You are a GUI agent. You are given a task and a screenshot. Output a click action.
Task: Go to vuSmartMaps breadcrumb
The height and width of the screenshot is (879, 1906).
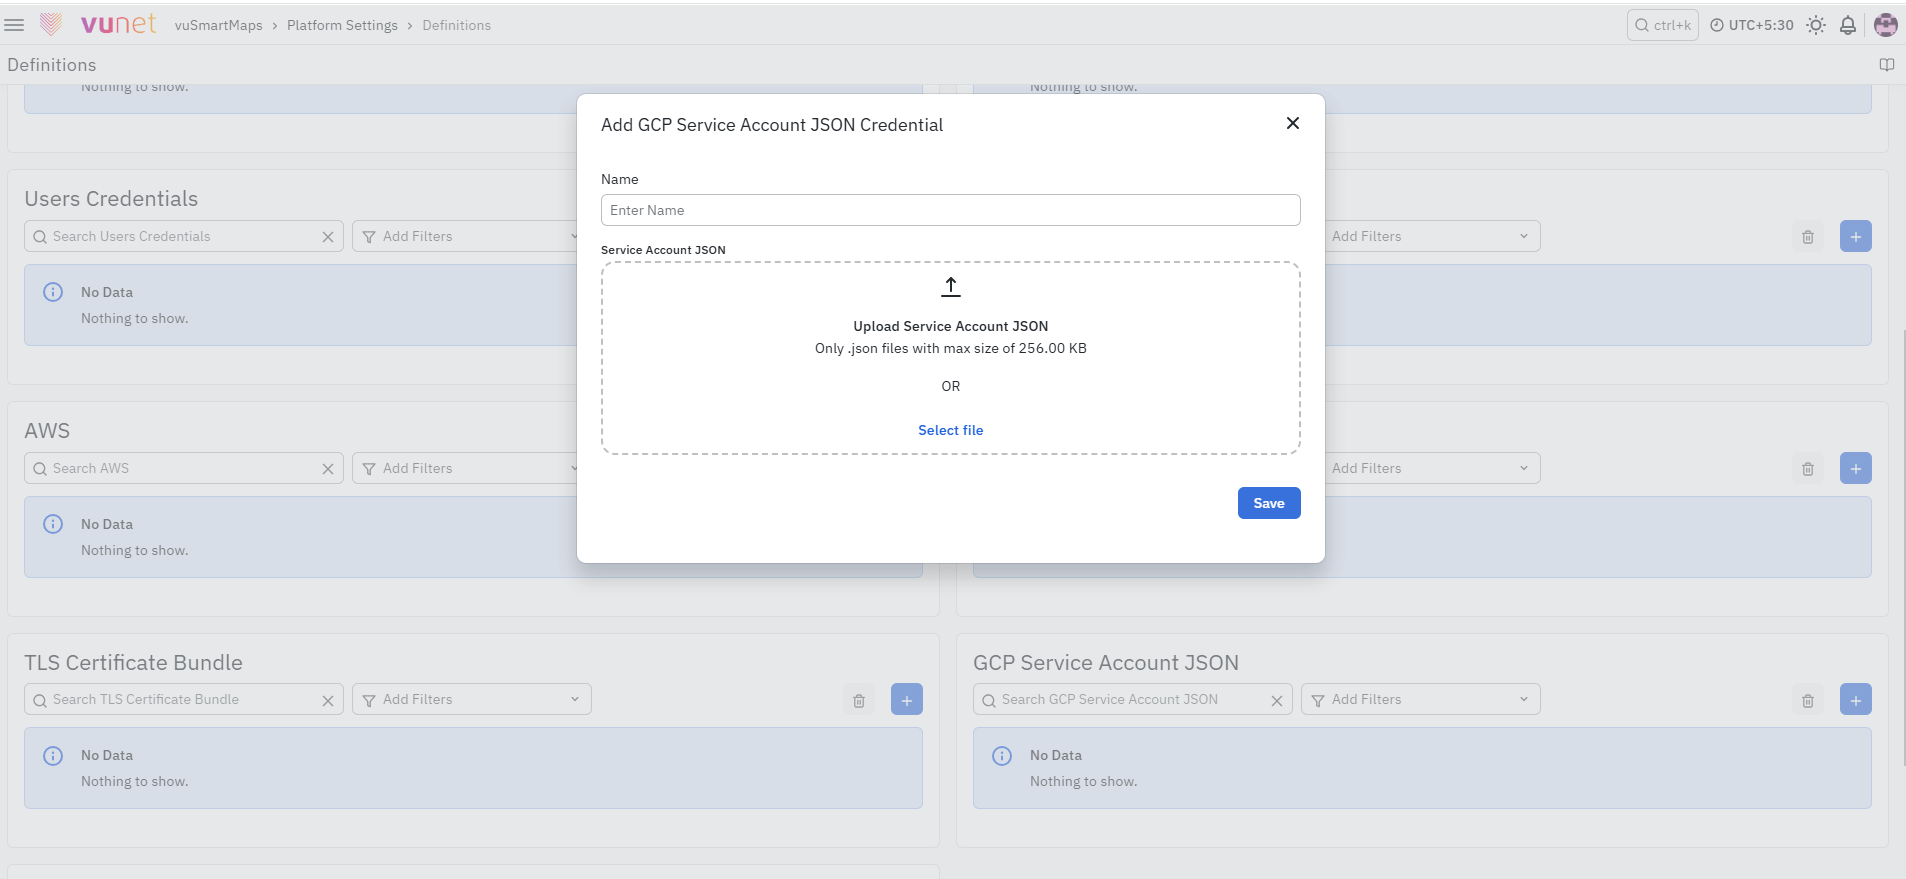(x=218, y=25)
